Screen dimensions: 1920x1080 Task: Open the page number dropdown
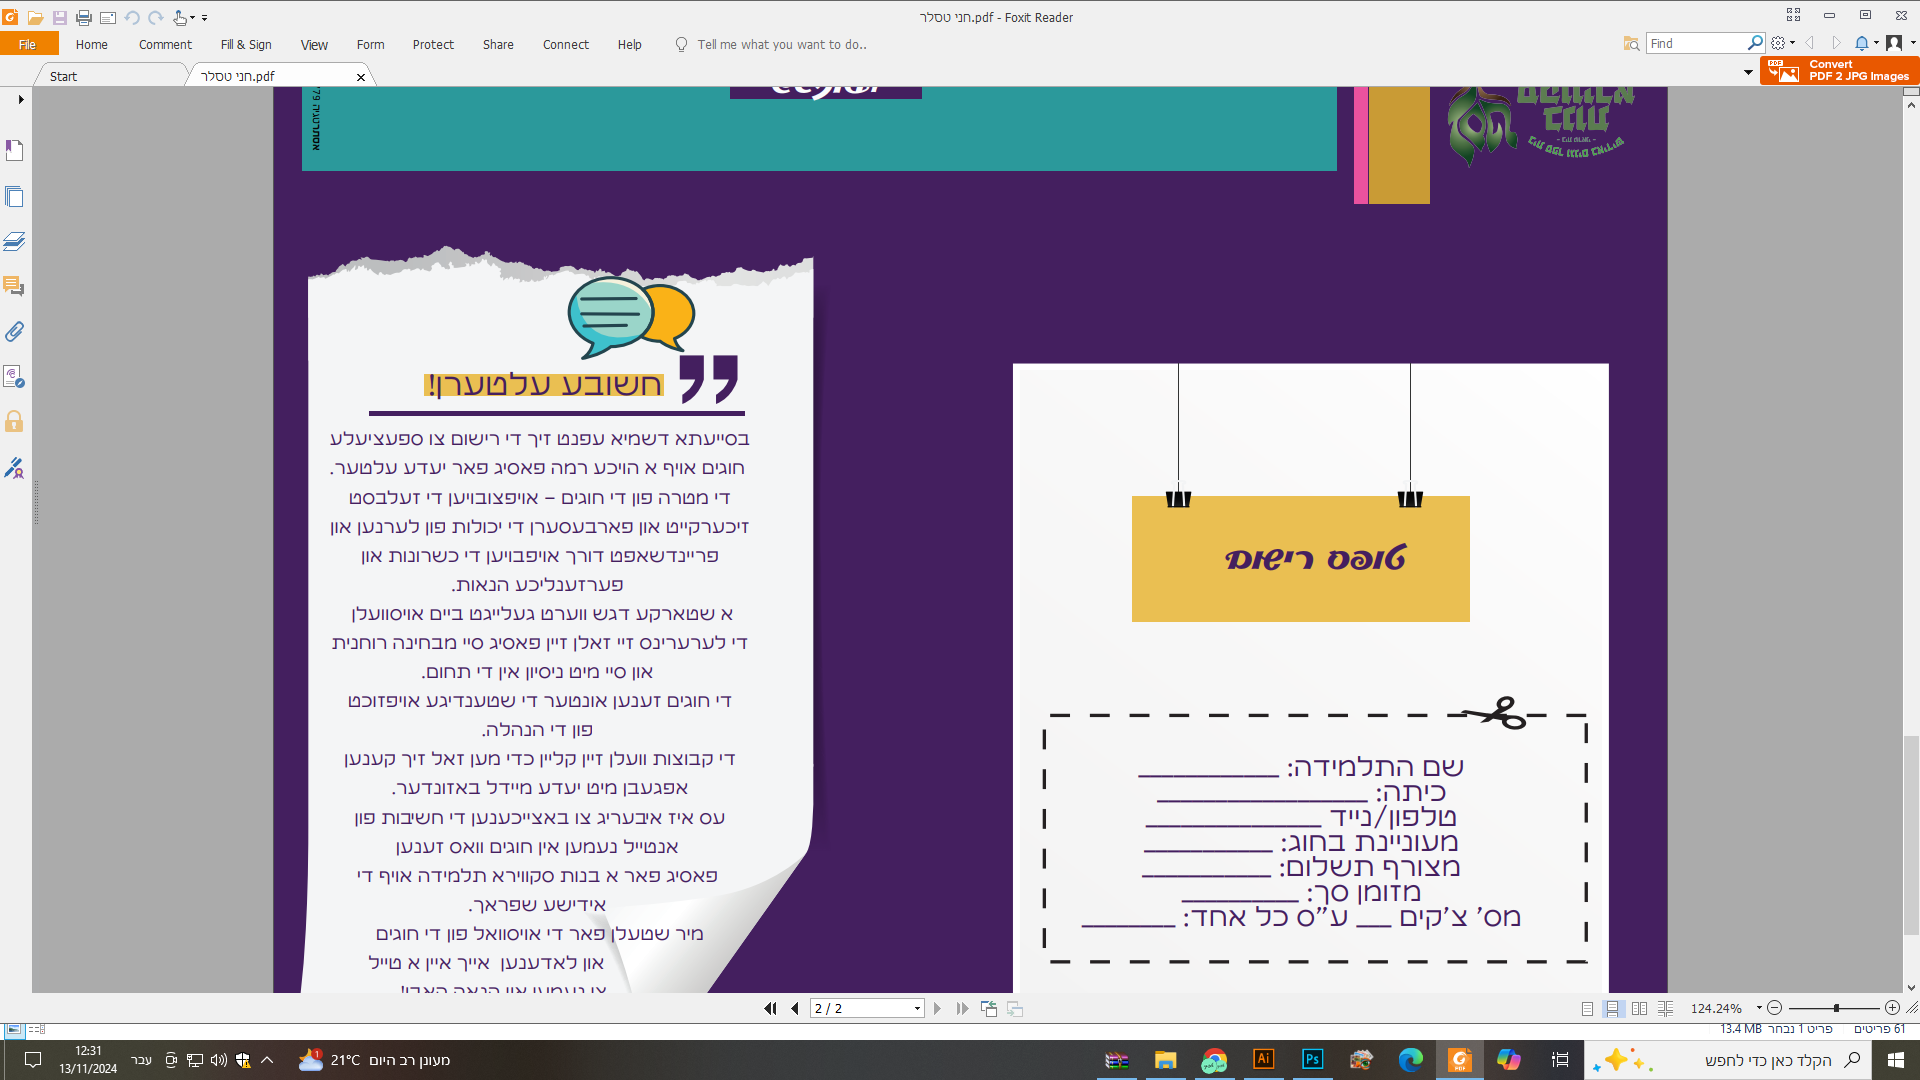[x=917, y=1008]
